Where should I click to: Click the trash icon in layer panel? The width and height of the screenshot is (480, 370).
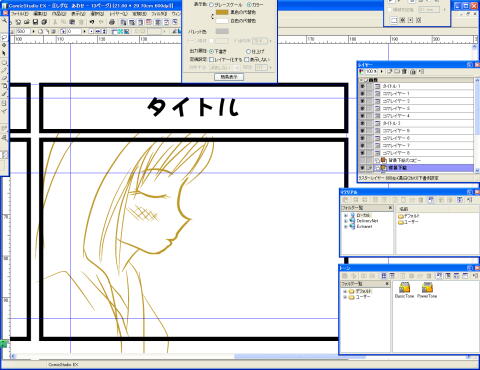[x=404, y=71]
